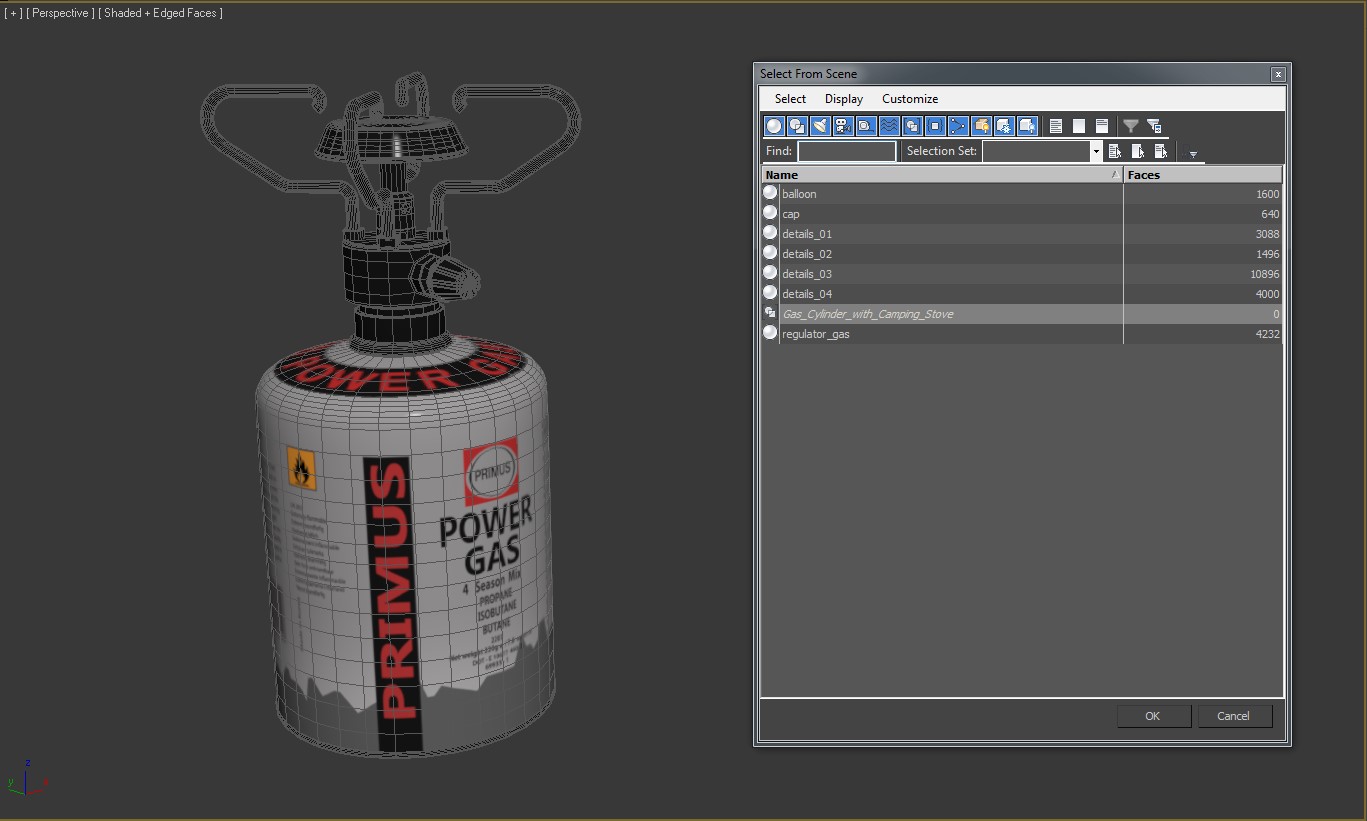Click the 10896 faces value
Viewport: 1367px width, 821px height.
coord(1264,274)
